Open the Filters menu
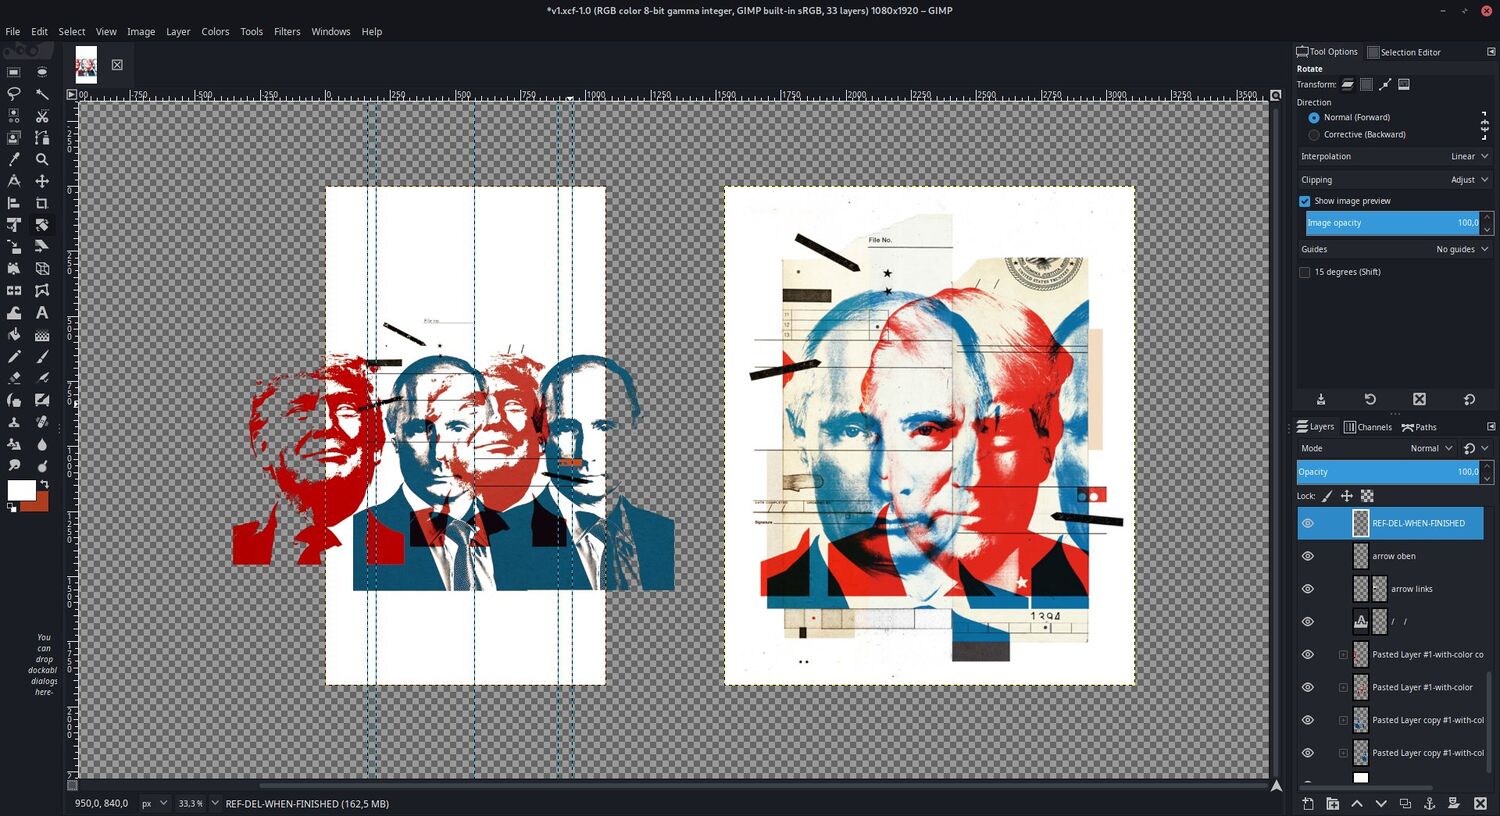Screen dimensions: 1500x816 287,32
